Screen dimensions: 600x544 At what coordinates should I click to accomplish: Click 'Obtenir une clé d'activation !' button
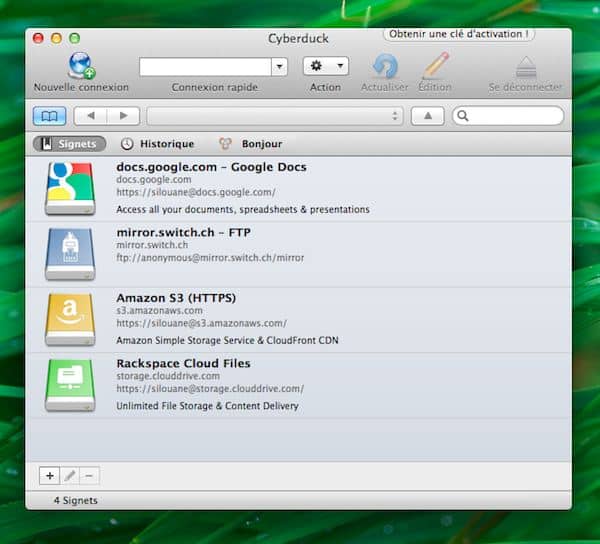459,34
